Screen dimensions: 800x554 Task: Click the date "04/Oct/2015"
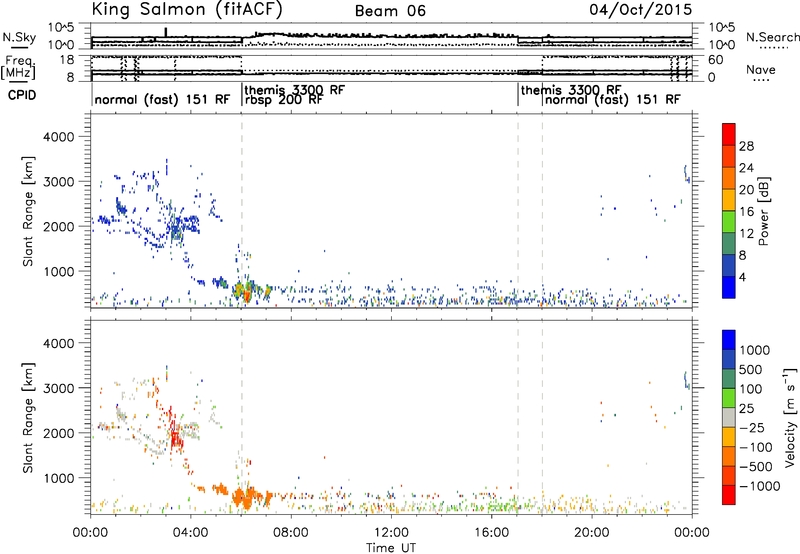[x=641, y=10]
